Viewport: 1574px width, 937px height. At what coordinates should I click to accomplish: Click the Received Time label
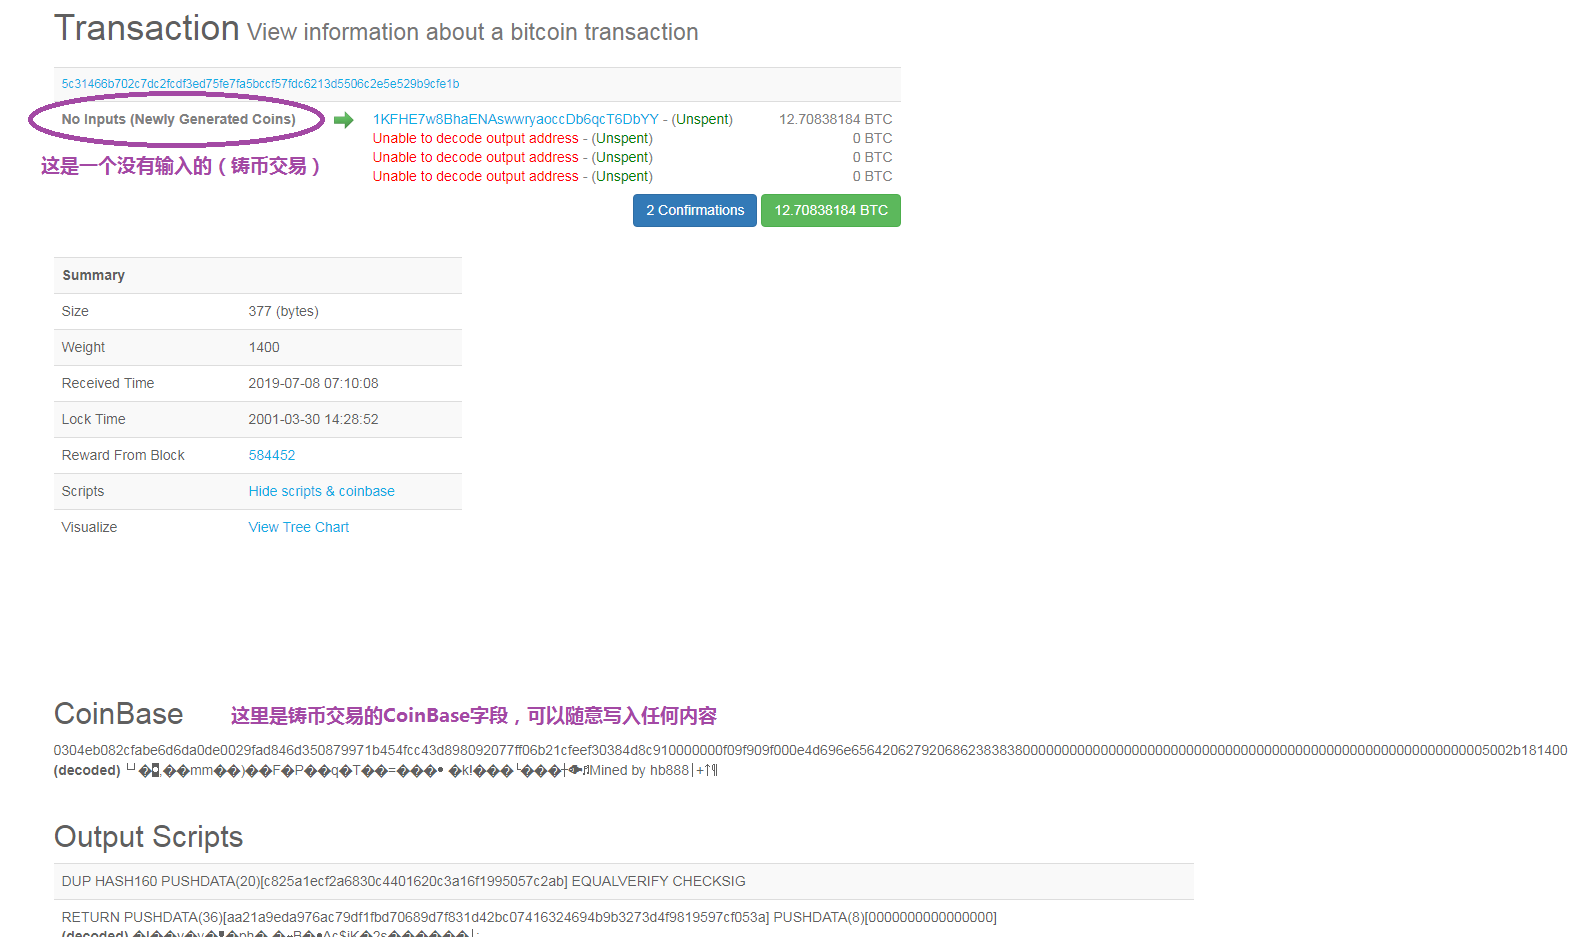[x=108, y=383]
